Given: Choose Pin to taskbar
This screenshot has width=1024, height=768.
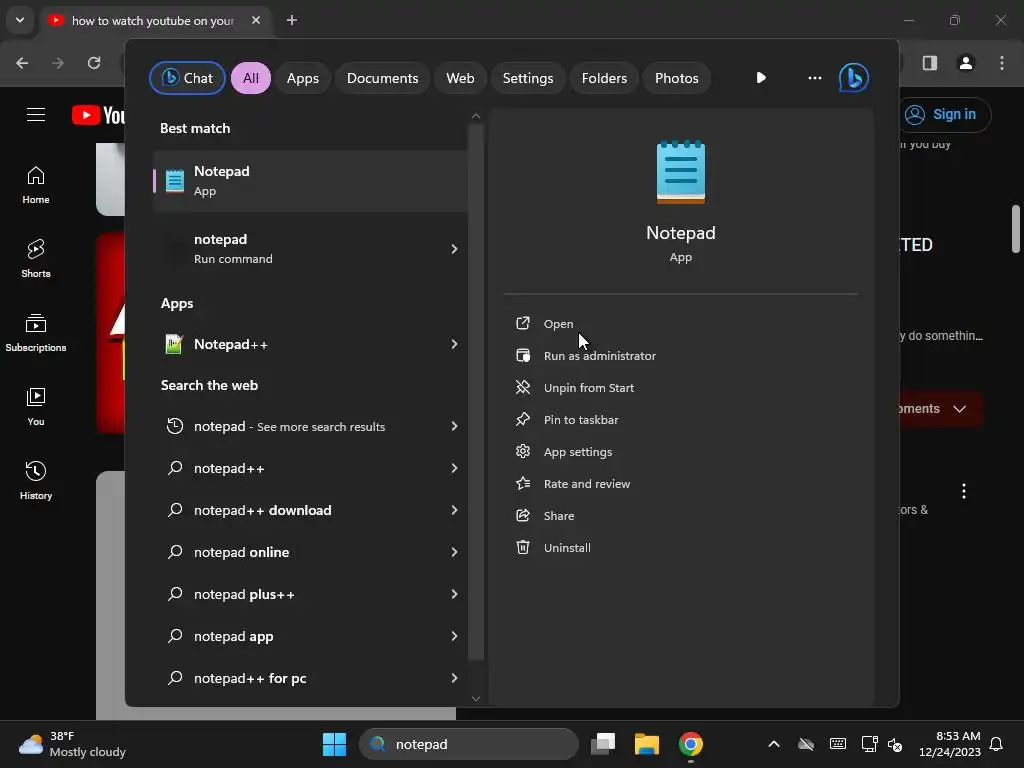Looking at the screenshot, I should click(581, 420).
